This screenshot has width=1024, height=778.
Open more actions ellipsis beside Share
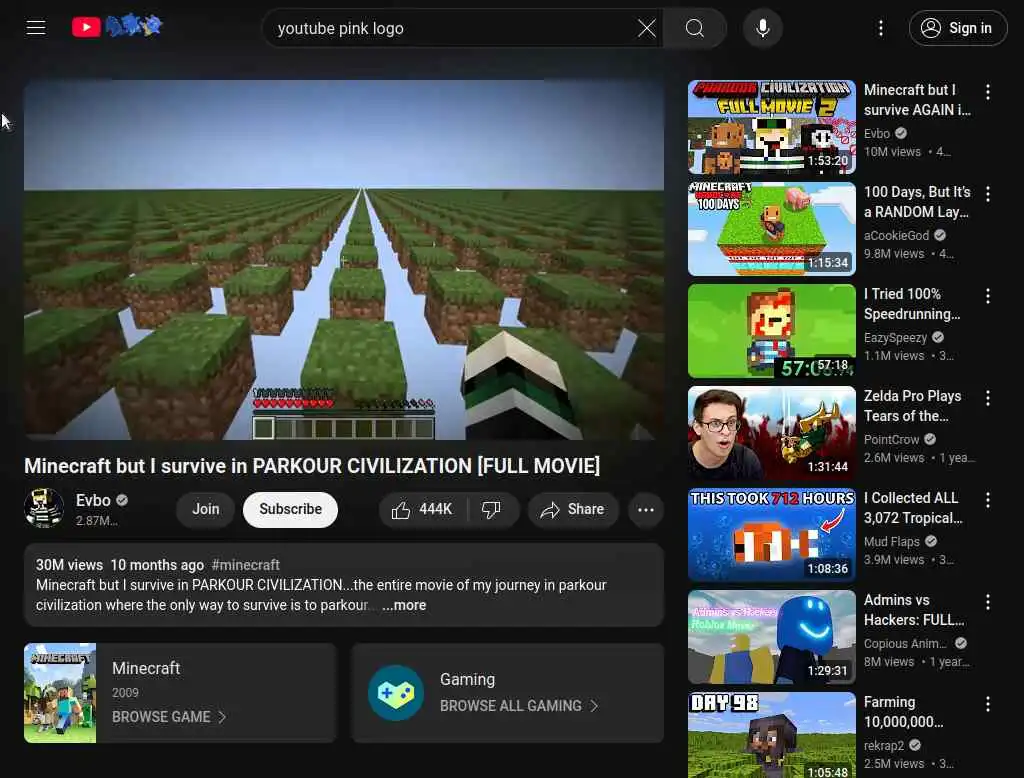point(646,510)
